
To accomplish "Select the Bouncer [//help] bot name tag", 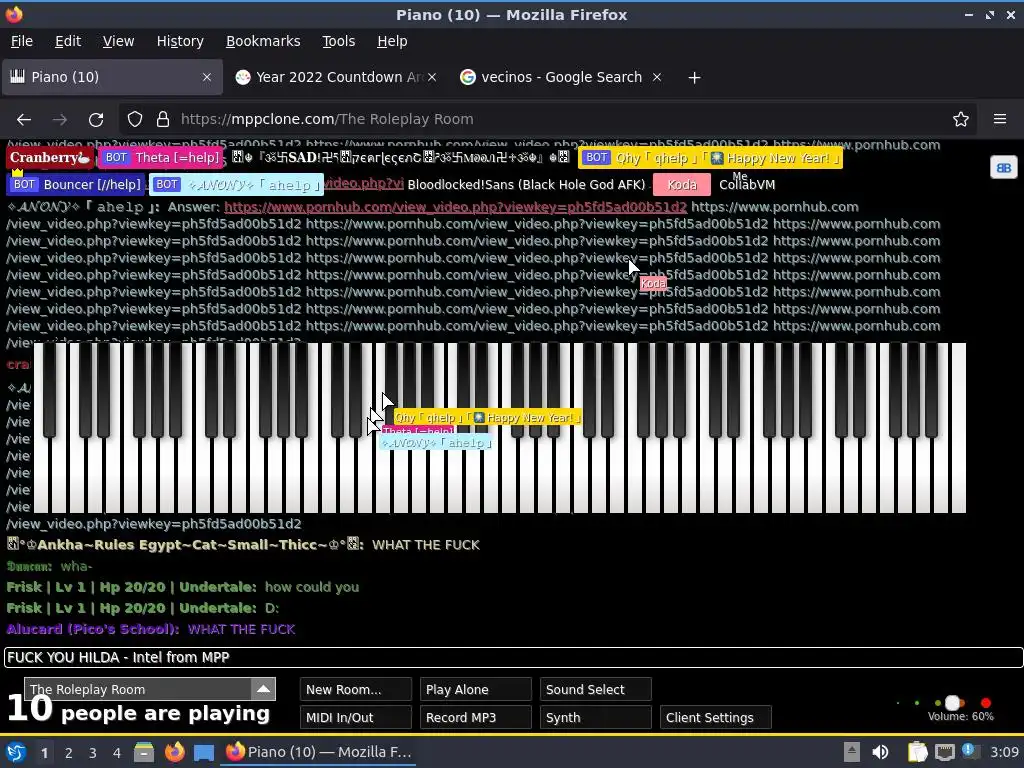I will 76,185.
